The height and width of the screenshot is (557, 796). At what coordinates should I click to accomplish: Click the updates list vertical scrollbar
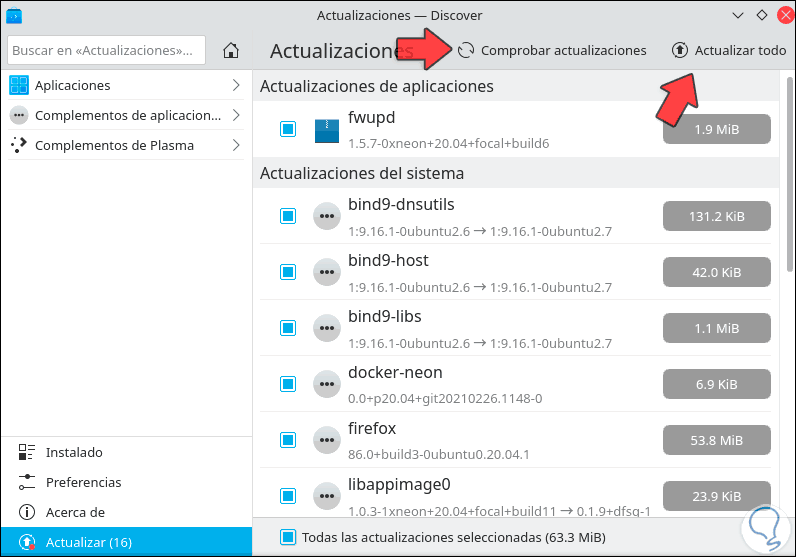pyautogui.click(x=789, y=175)
